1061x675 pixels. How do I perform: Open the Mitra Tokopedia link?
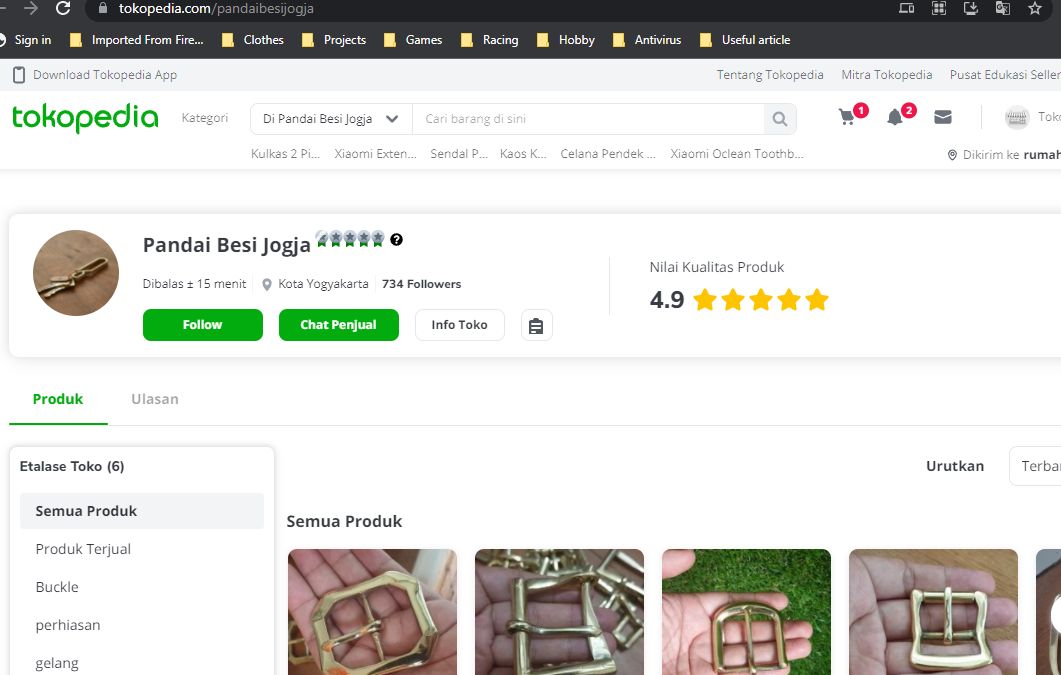886,74
